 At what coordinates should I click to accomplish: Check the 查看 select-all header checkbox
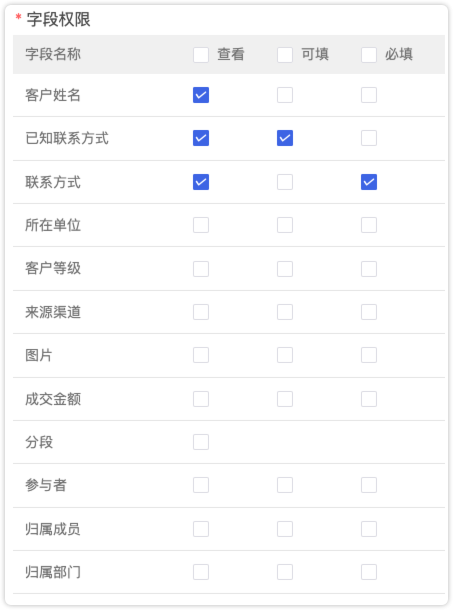[201, 55]
